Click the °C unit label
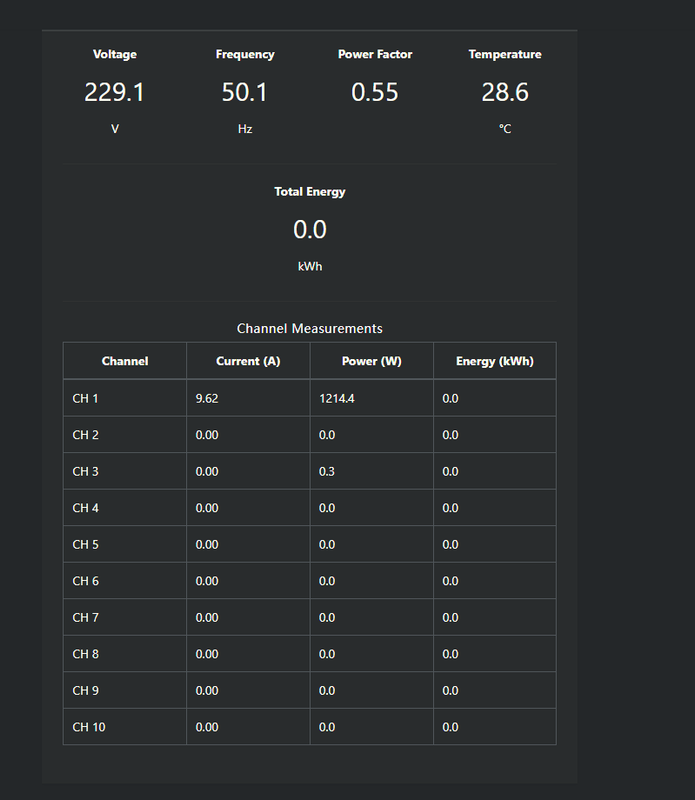This screenshot has height=800, width=695. (505, 129)
